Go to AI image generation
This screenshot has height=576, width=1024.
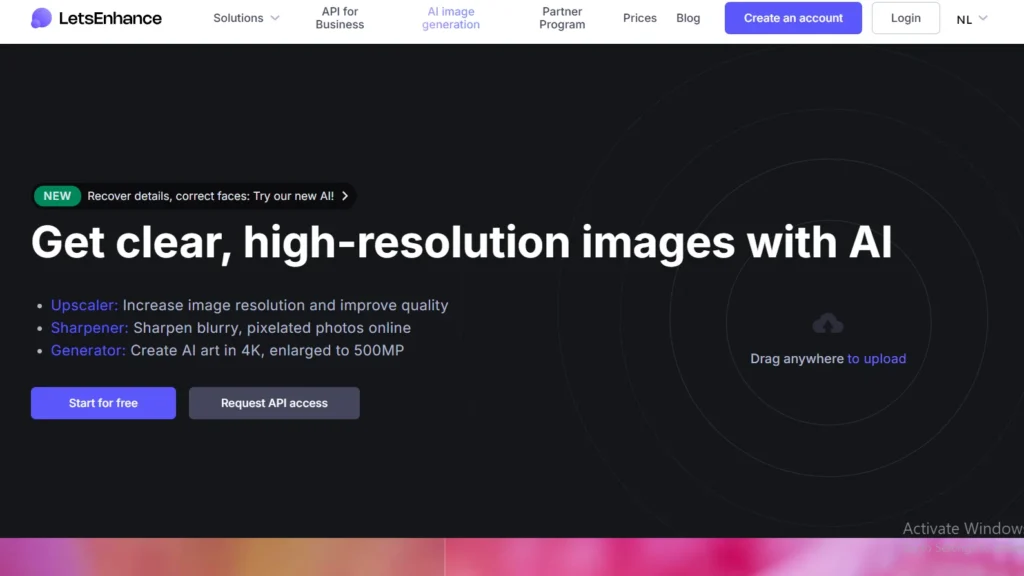click(451, 18)
